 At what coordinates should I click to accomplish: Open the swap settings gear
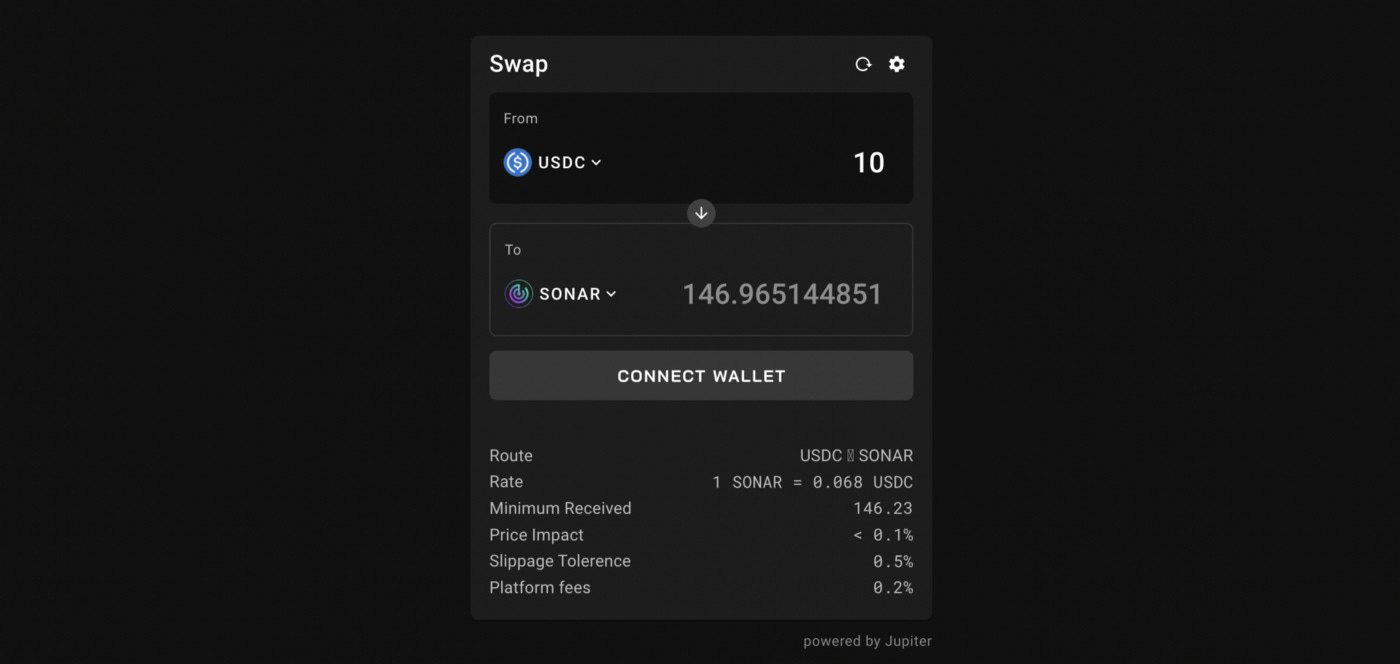pyautogui.click(x=896, y=63)
